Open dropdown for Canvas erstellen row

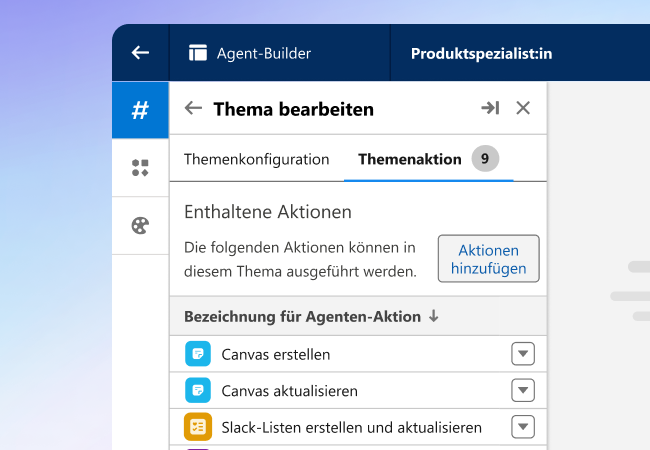523,354
